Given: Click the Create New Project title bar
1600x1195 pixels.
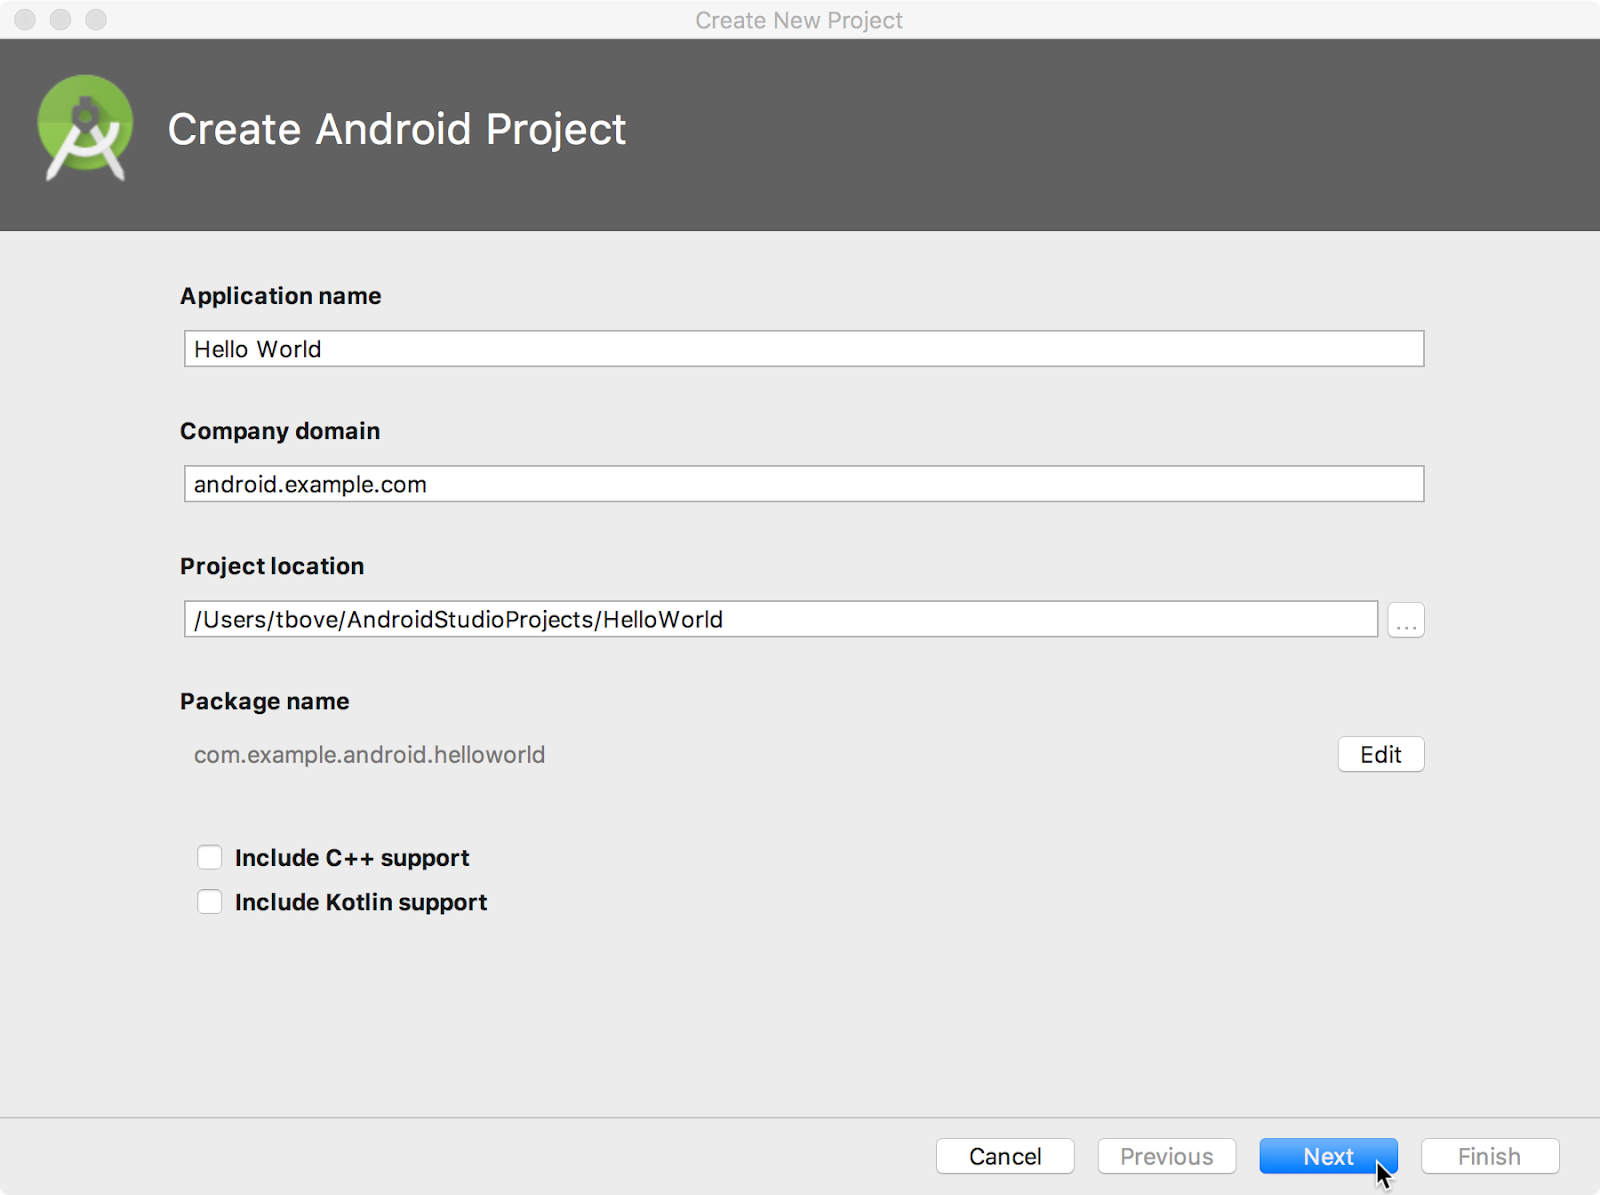Looking at the screenshot, I should coord(799,20).
